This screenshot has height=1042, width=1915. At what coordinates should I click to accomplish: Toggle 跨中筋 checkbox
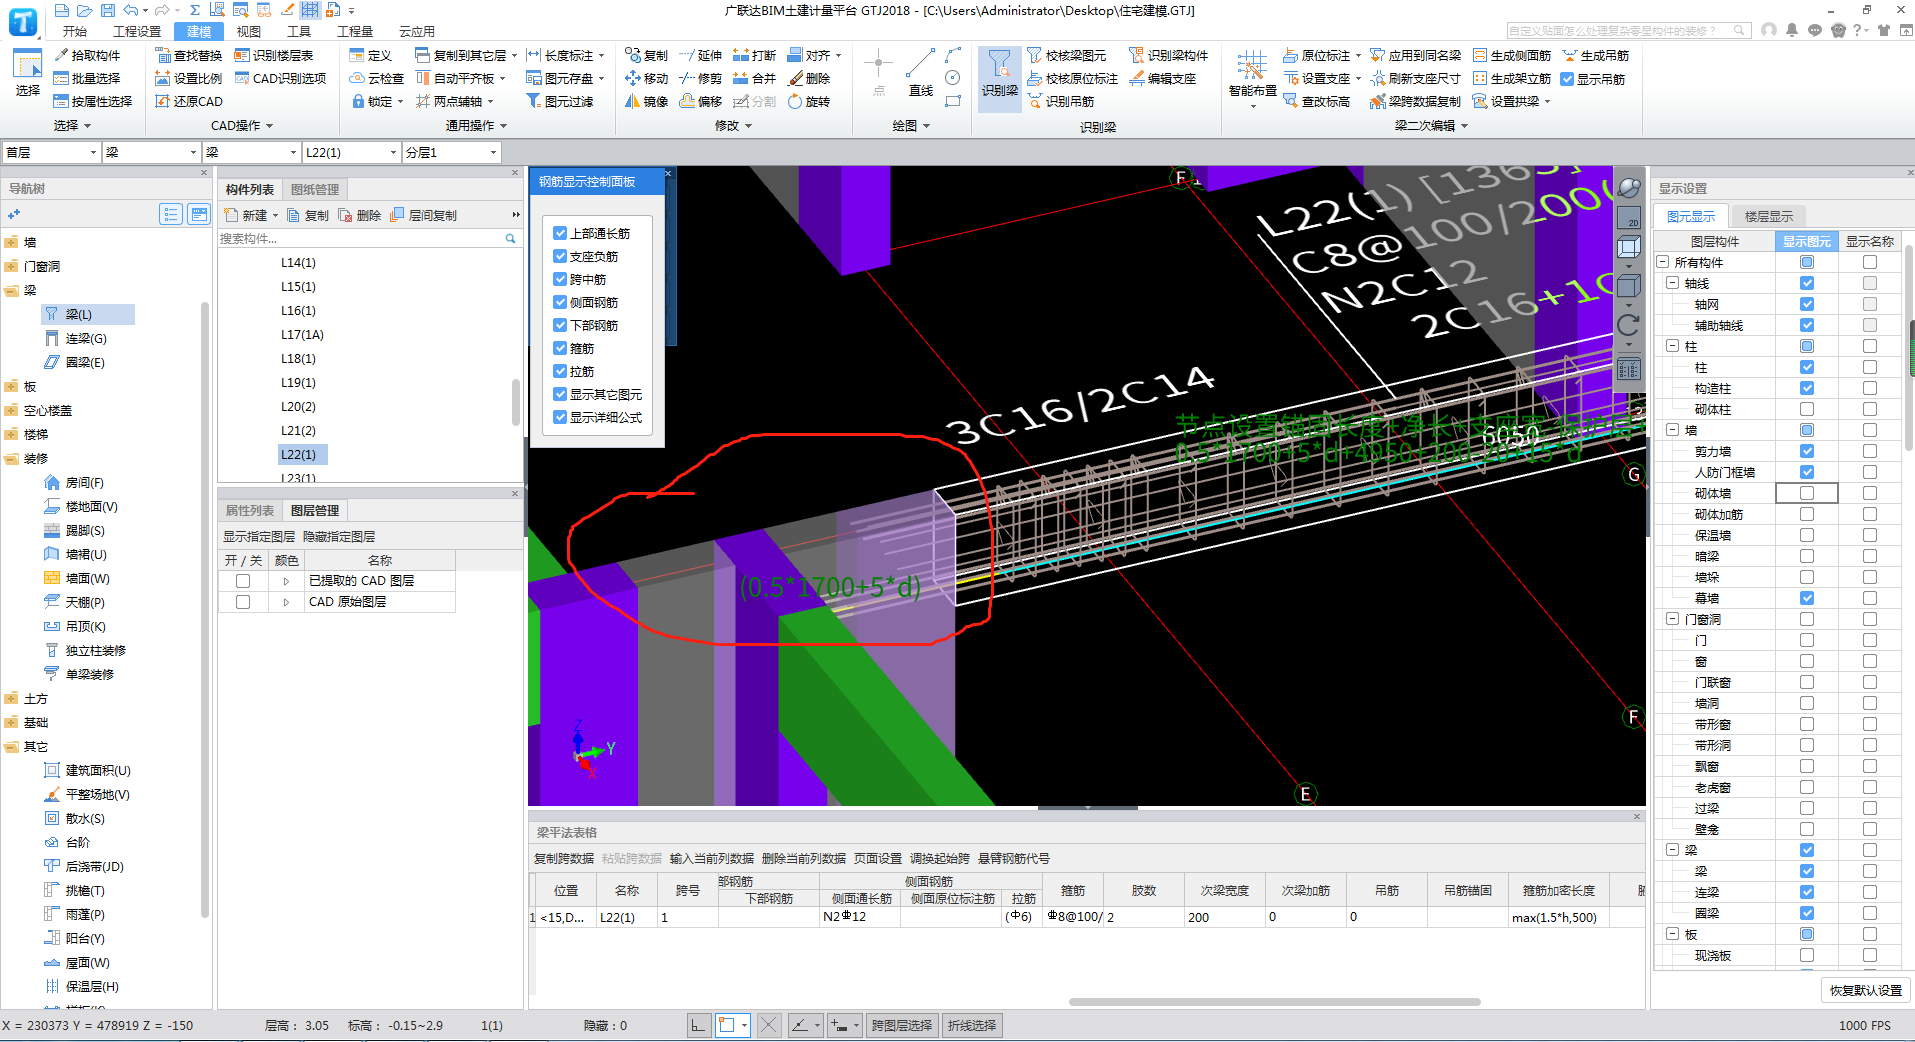click(560, 279)
